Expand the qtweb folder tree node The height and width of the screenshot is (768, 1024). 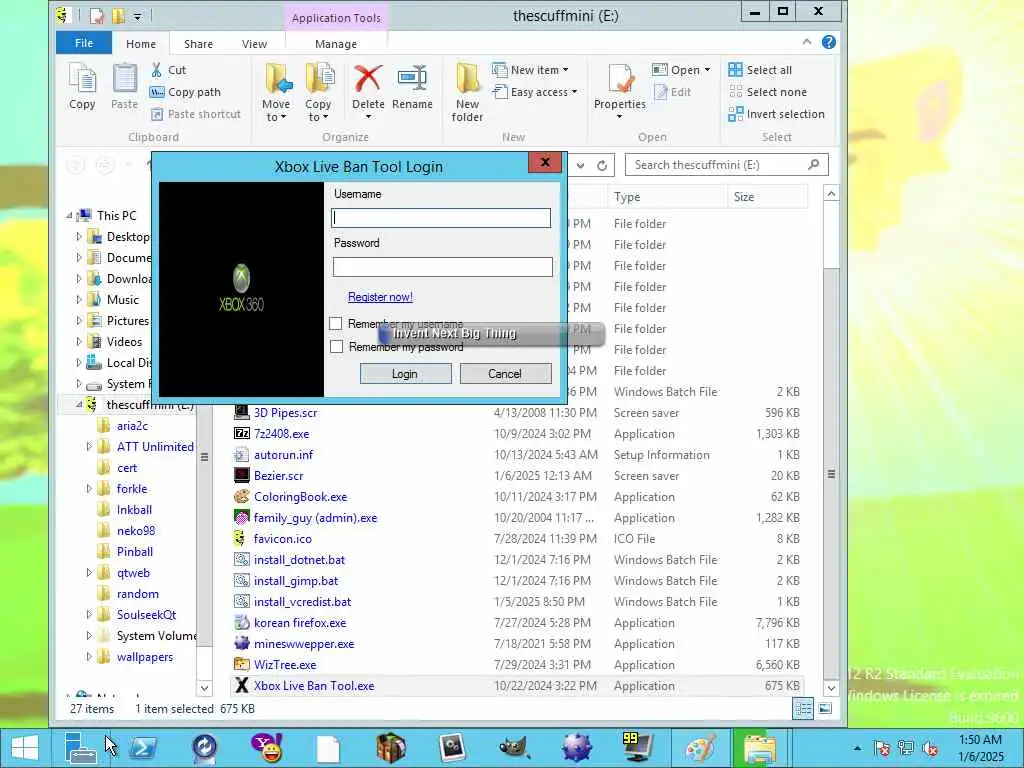pyautogui.click(x=89, y=573)
